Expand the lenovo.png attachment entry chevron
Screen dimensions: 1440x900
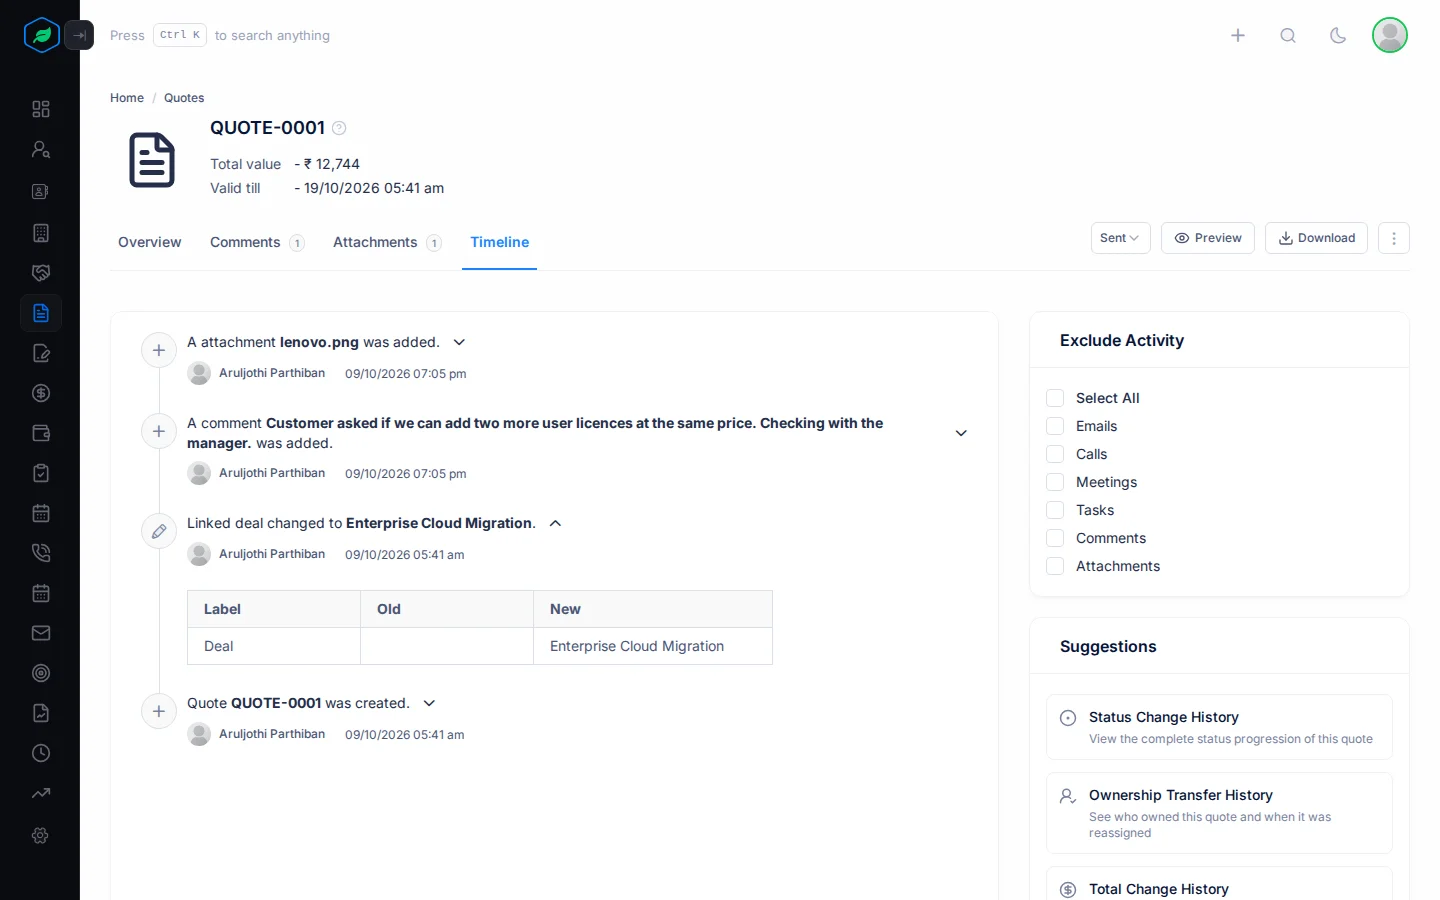tap(459, 342)
